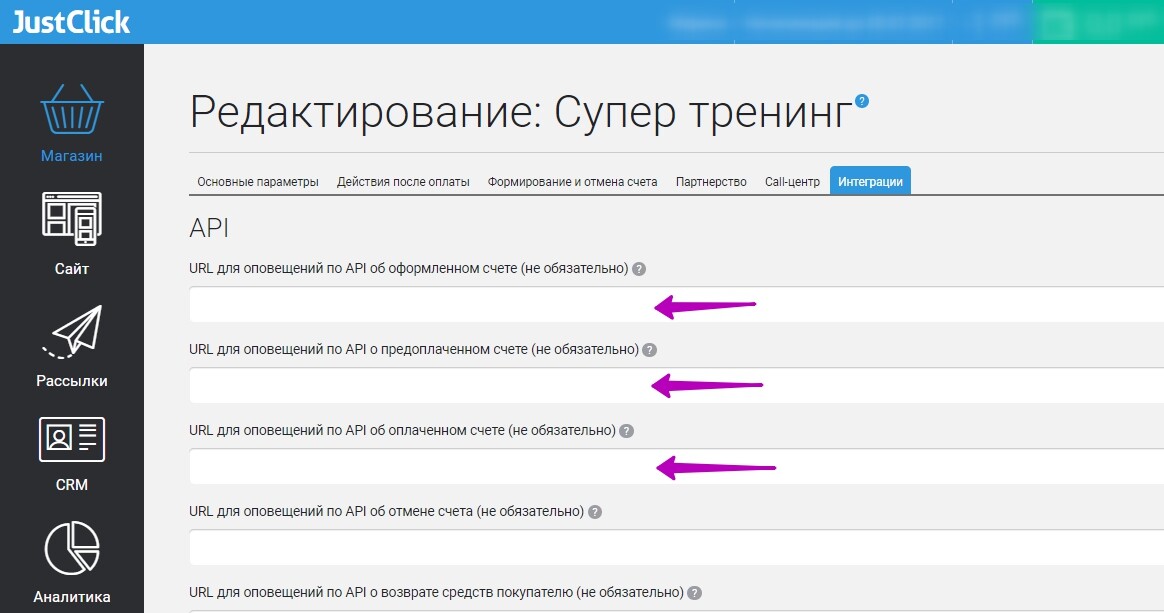This screenshot has width=1164, height=613.
Task: Click help icon for оформленном счете URL
Action: pos(638,269)
